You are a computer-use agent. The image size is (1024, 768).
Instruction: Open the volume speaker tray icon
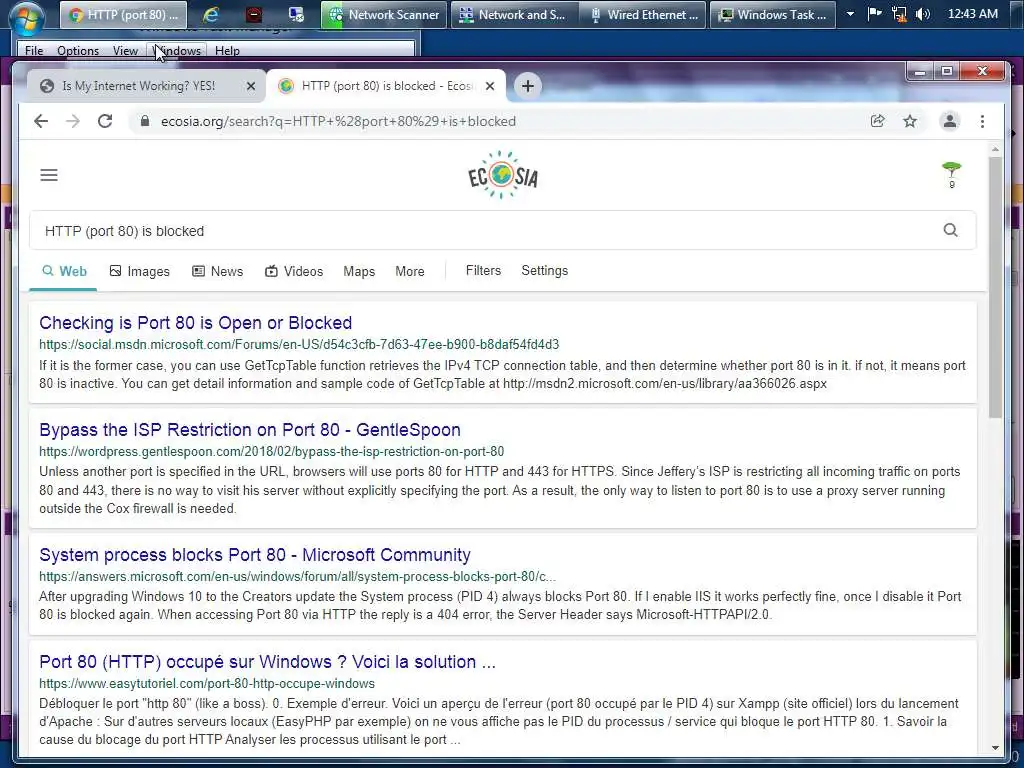922,14
